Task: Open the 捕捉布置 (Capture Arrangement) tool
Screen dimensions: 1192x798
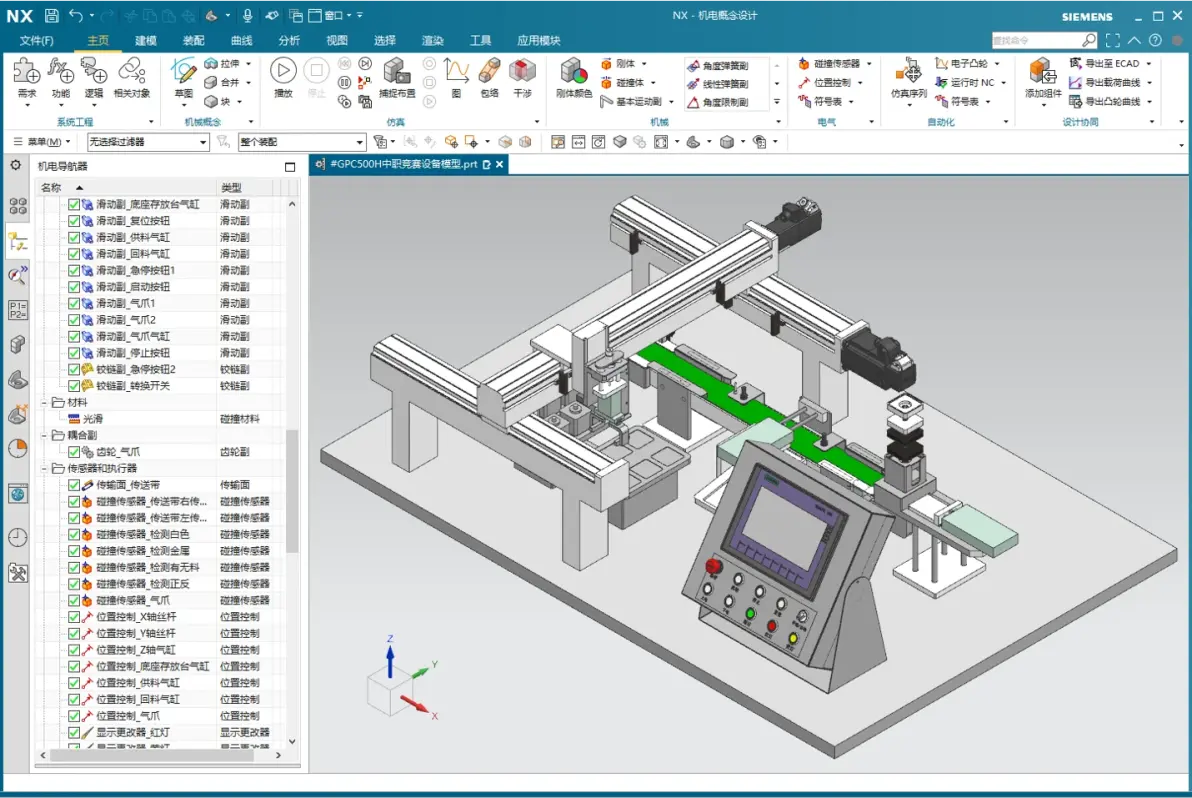Action: coord(397,70)
